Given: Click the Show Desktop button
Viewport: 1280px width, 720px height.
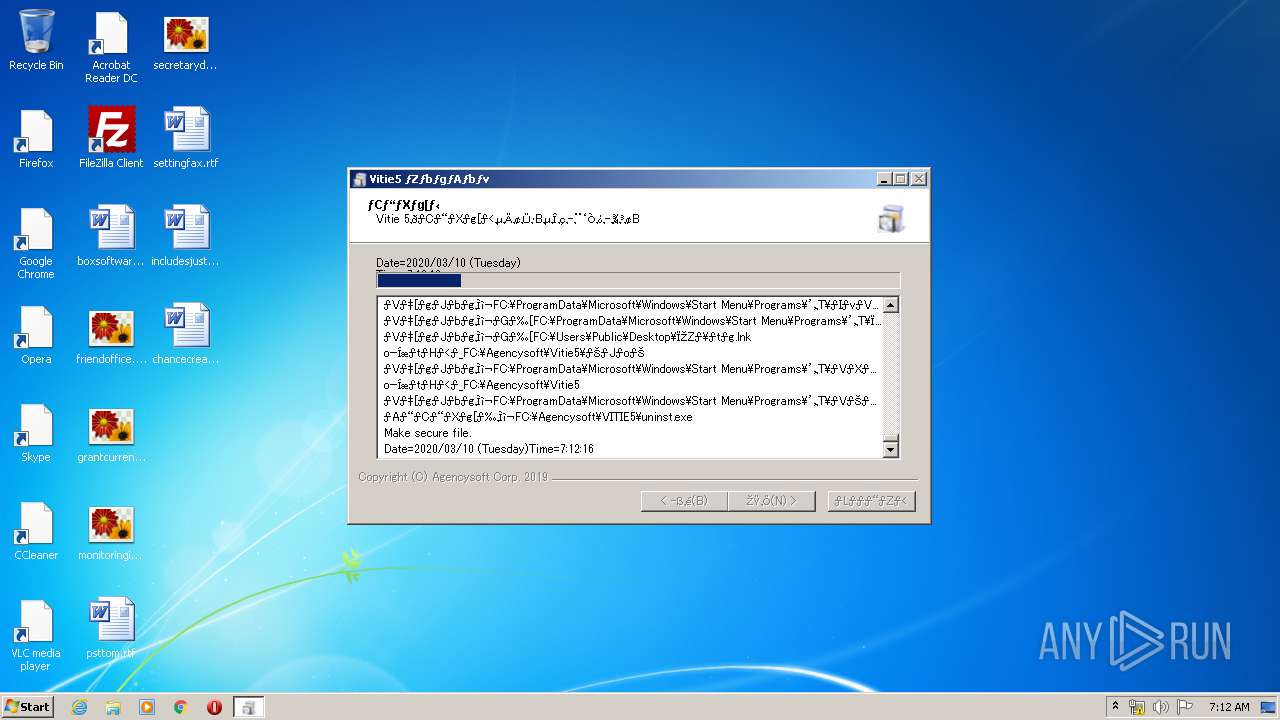Looking at the screenshot, I should click(x=1268, y=707).
